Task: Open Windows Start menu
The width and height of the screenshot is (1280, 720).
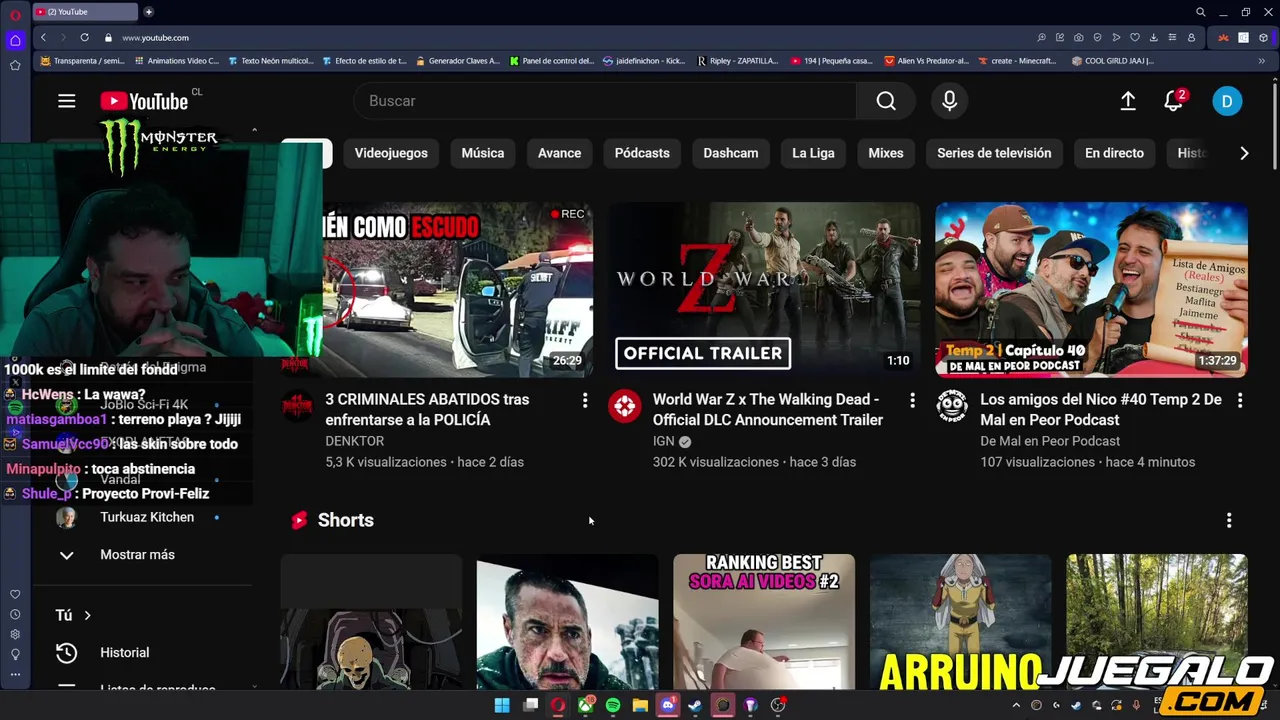Action: (502, 705)
